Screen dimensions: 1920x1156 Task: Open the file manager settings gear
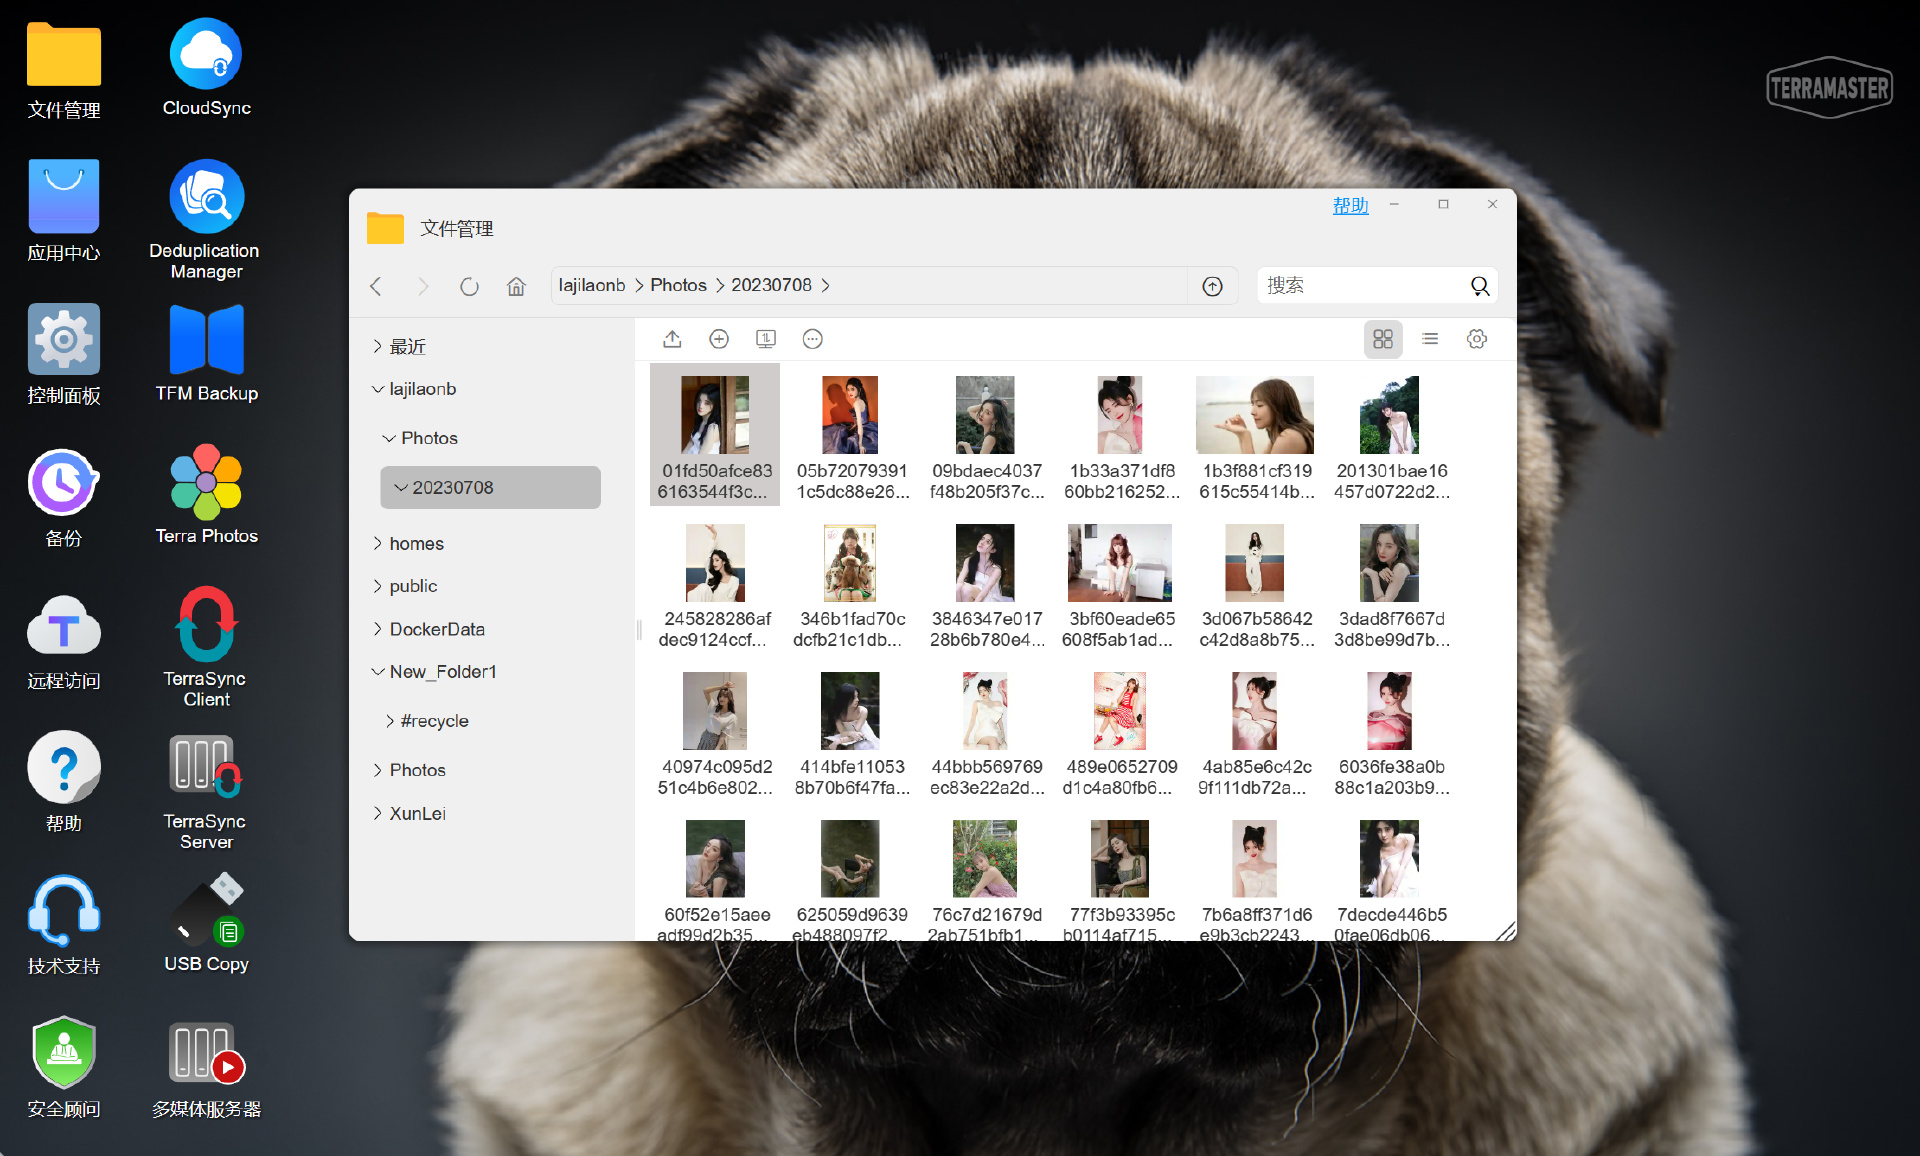(1477, 339)
